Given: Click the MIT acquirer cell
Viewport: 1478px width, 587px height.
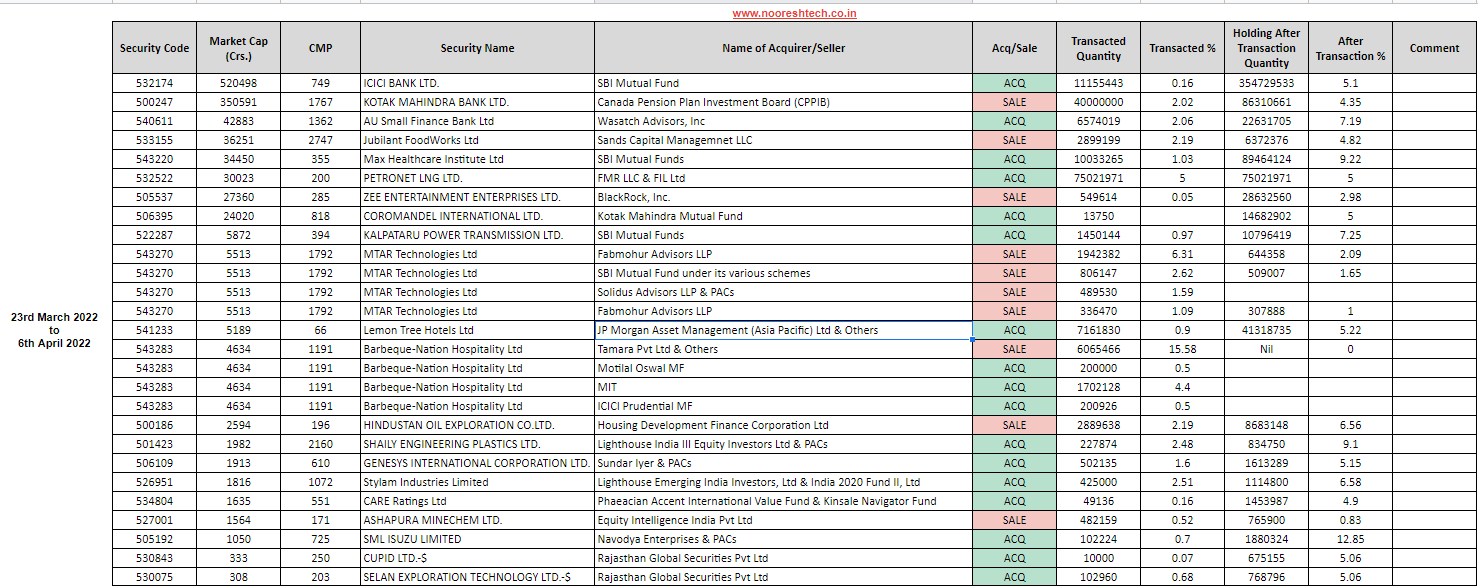Looking at the screenshot, I should click(x=783, y=387).
